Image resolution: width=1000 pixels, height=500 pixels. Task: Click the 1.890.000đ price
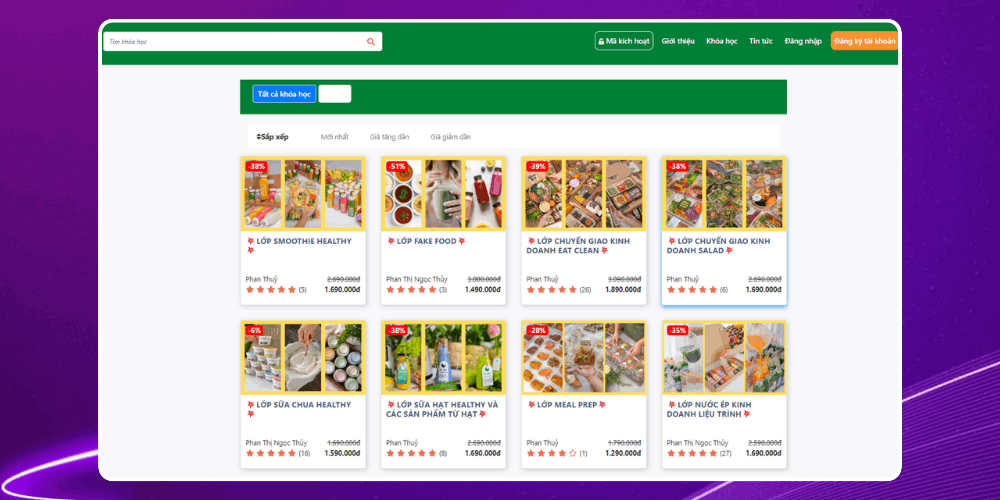click(623, 290)
